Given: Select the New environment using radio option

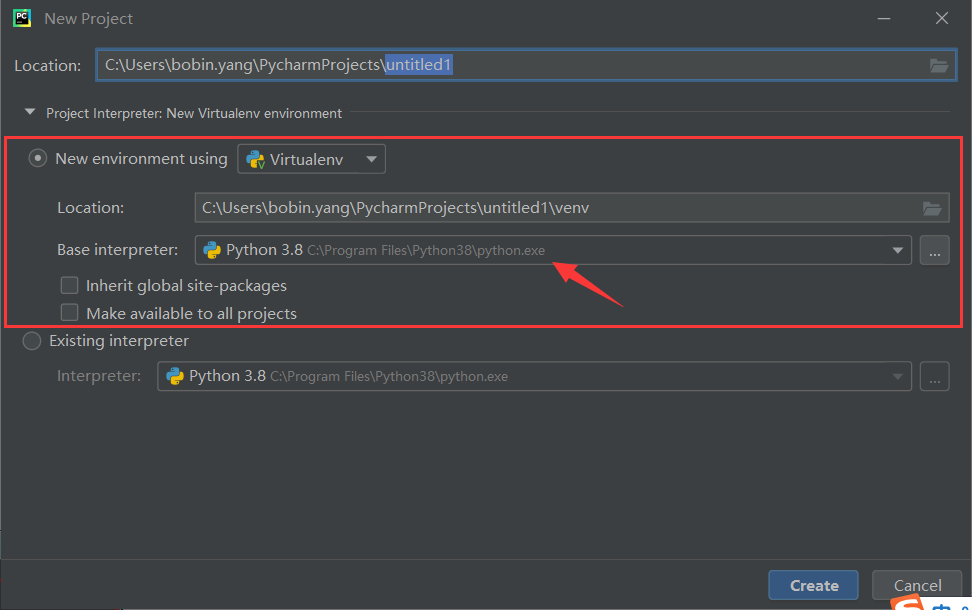Looking at the screenshot, I should click(37, 157).
